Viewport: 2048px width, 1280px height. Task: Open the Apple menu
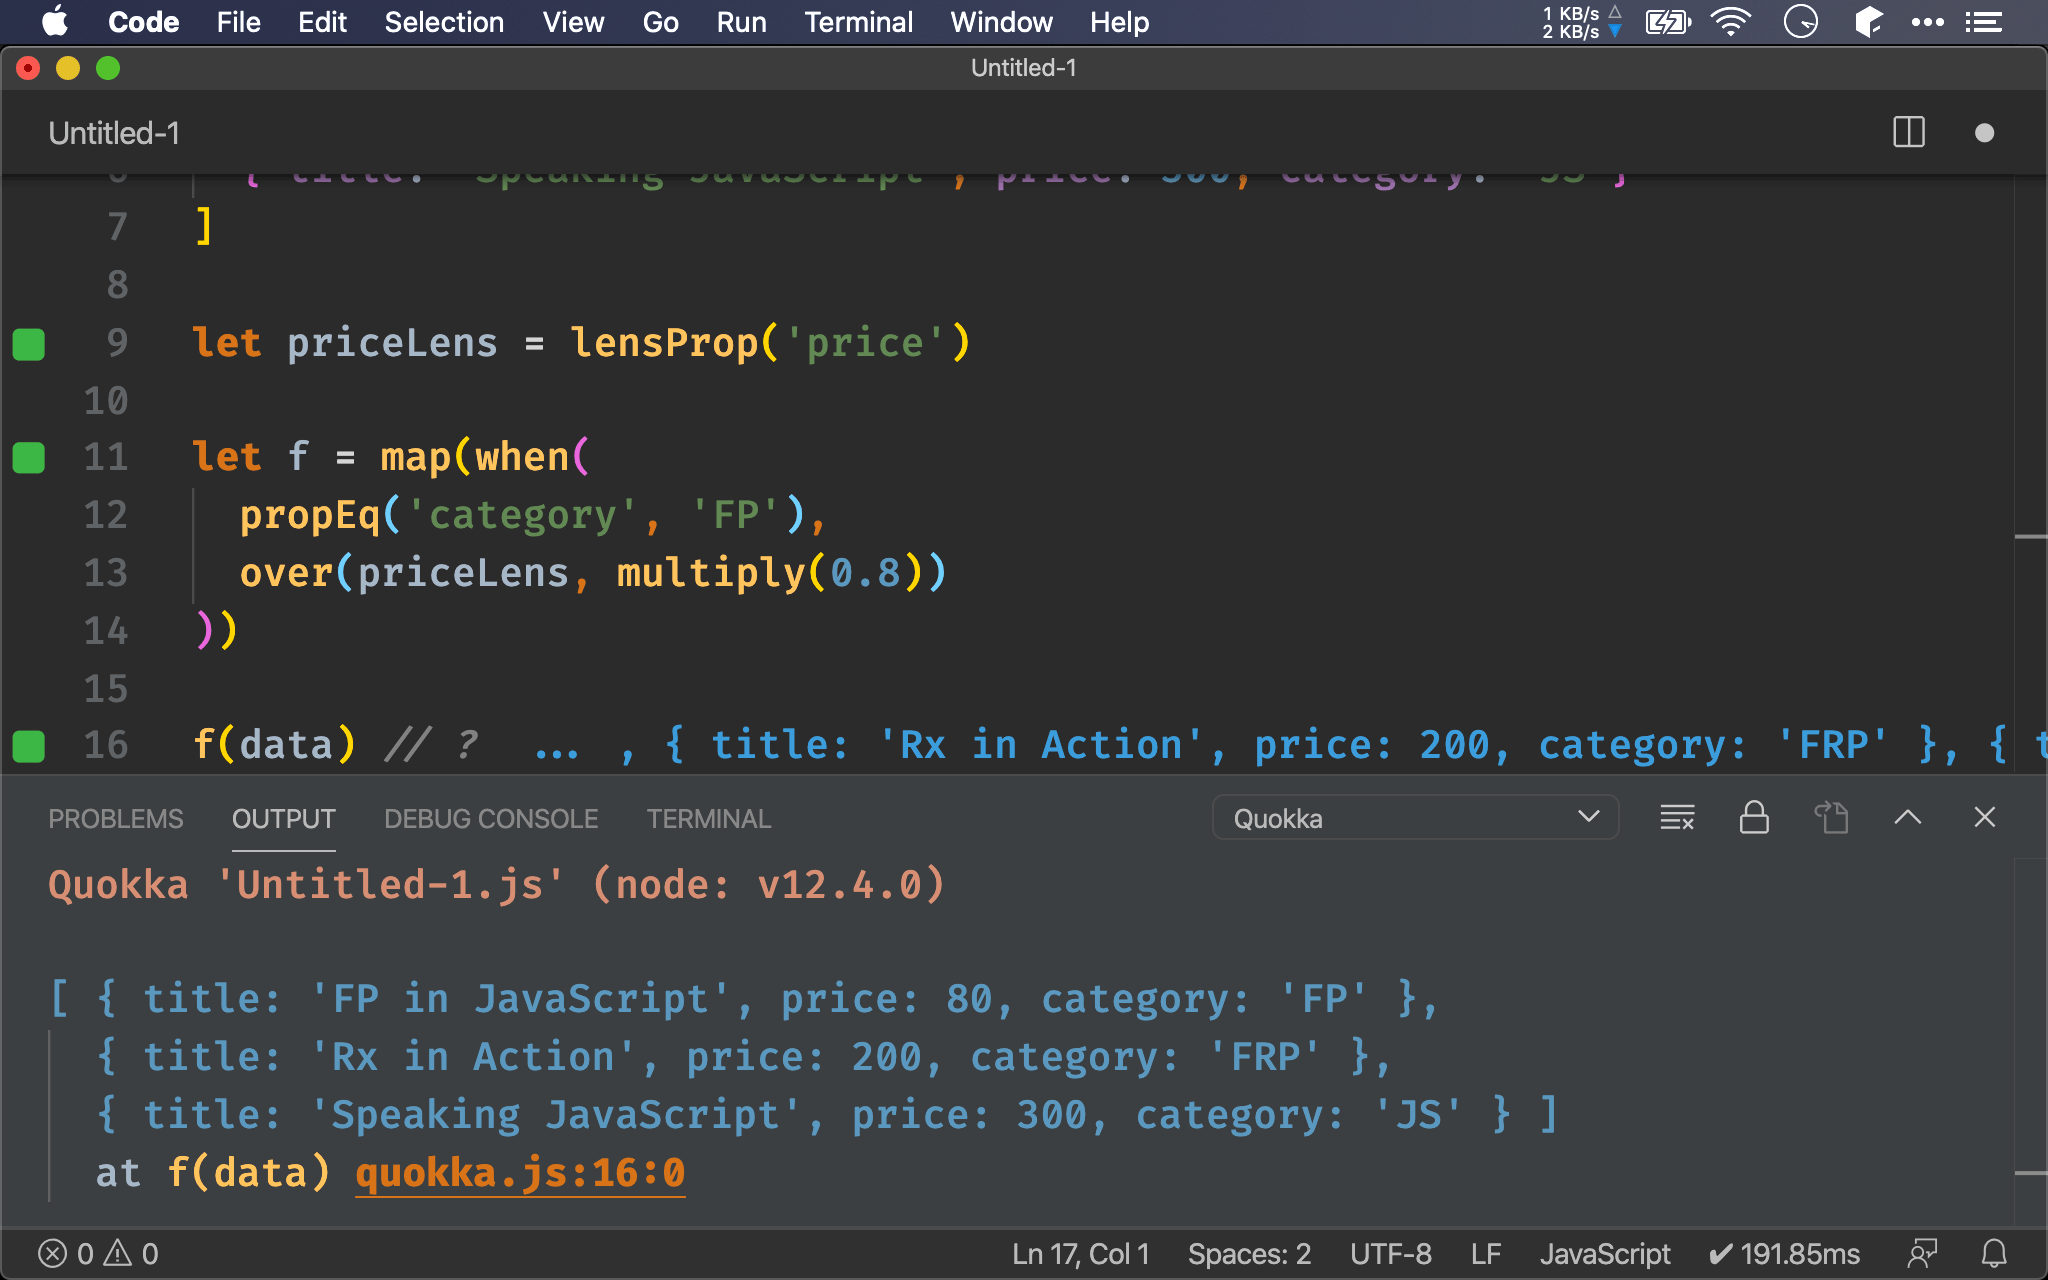(55, 22)
